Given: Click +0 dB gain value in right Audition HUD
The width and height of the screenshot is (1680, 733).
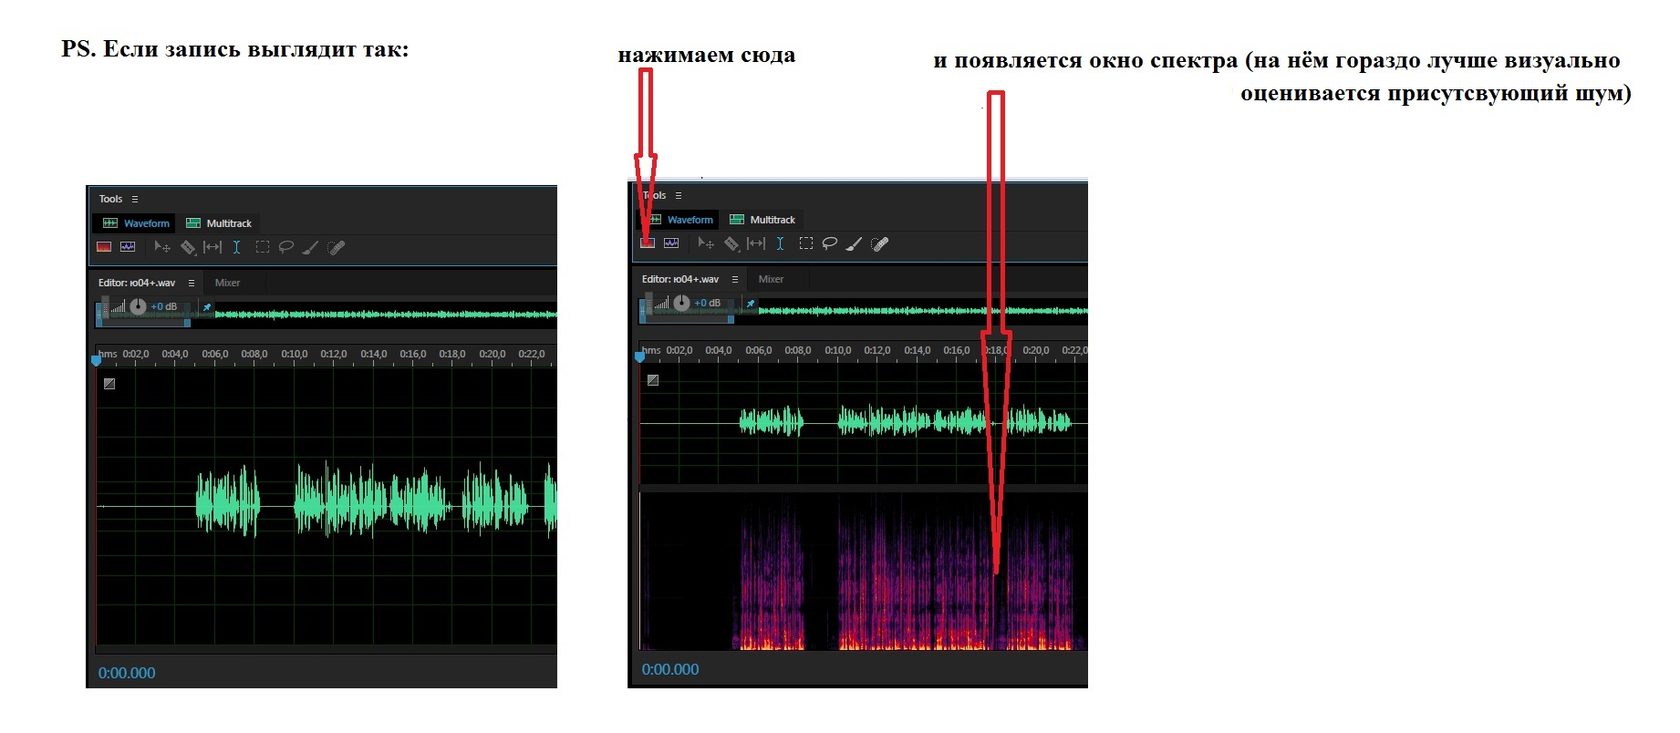Looking at the screenshot, I should coord(708,303).
